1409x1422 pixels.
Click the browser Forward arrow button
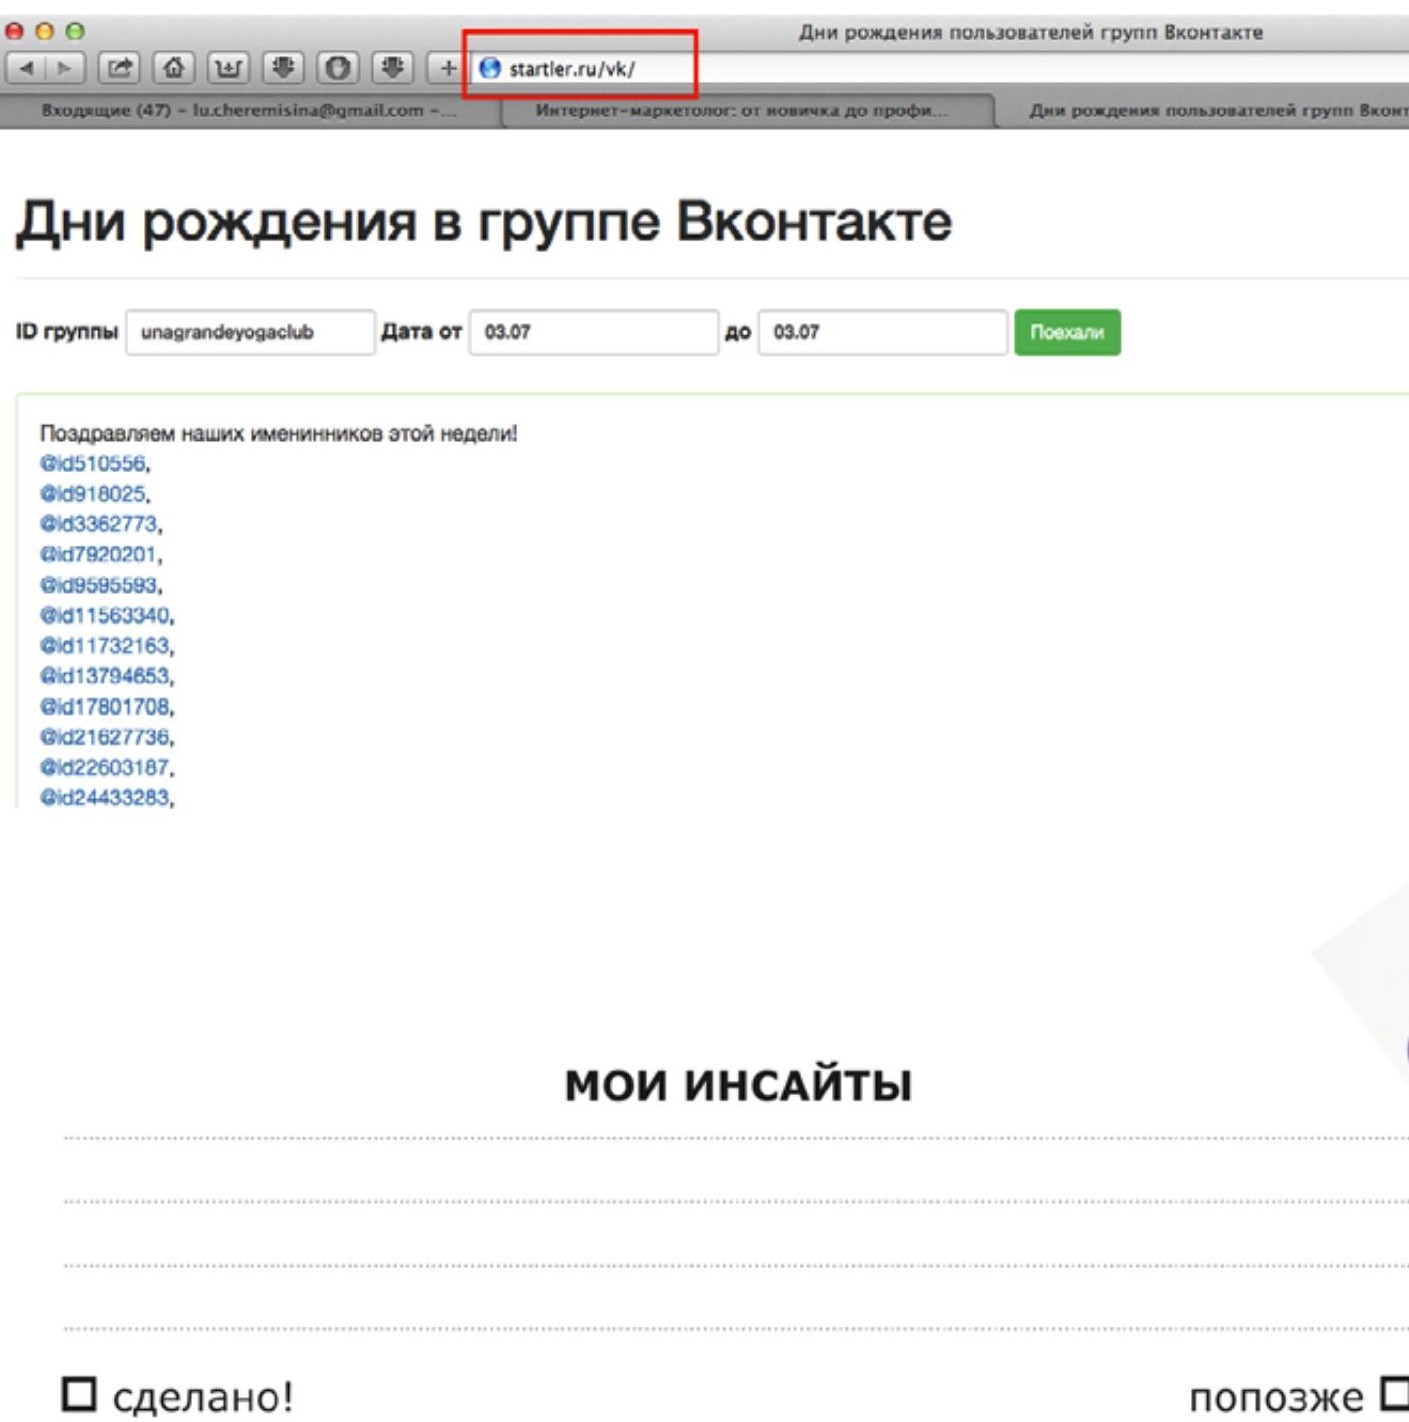pyautogui.click(x=64, y=68)
